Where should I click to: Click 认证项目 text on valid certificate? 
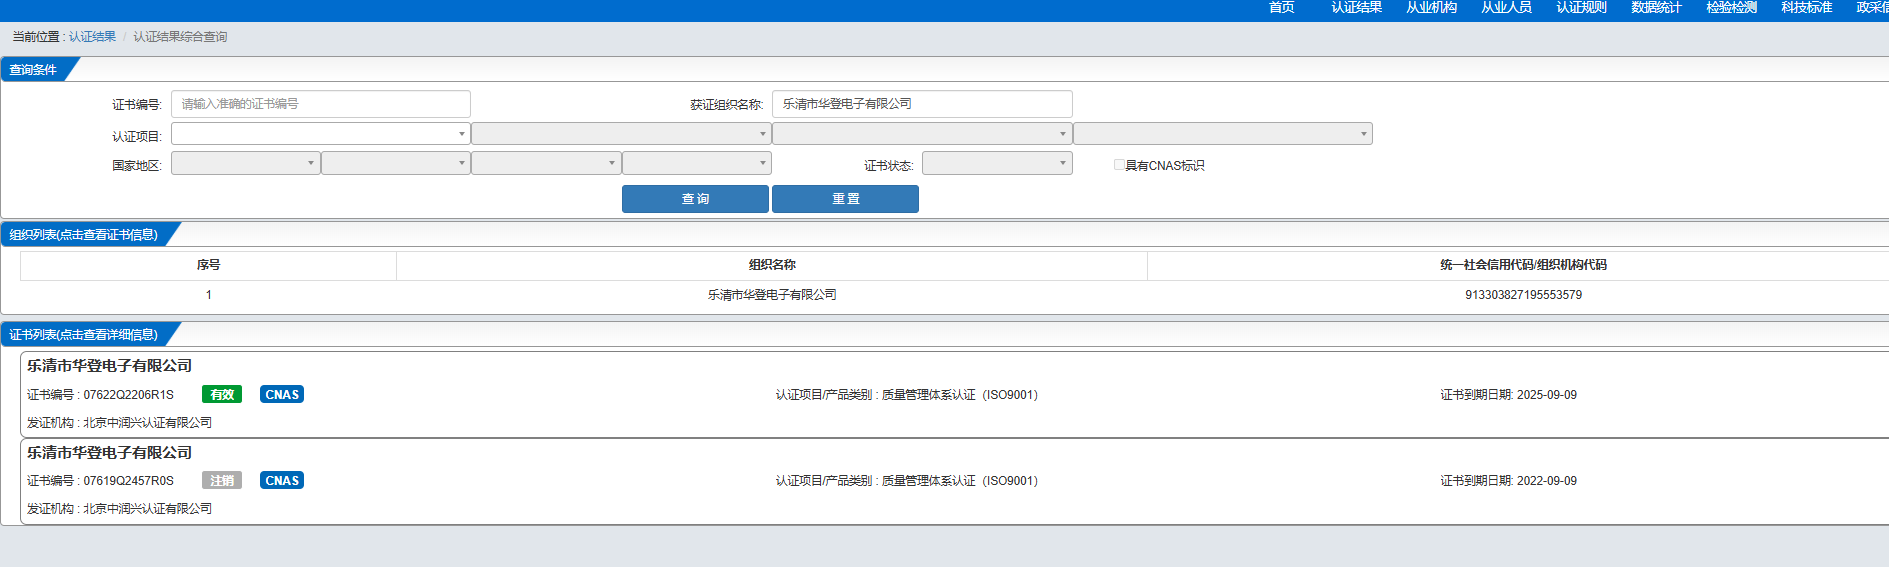[907, 395]
